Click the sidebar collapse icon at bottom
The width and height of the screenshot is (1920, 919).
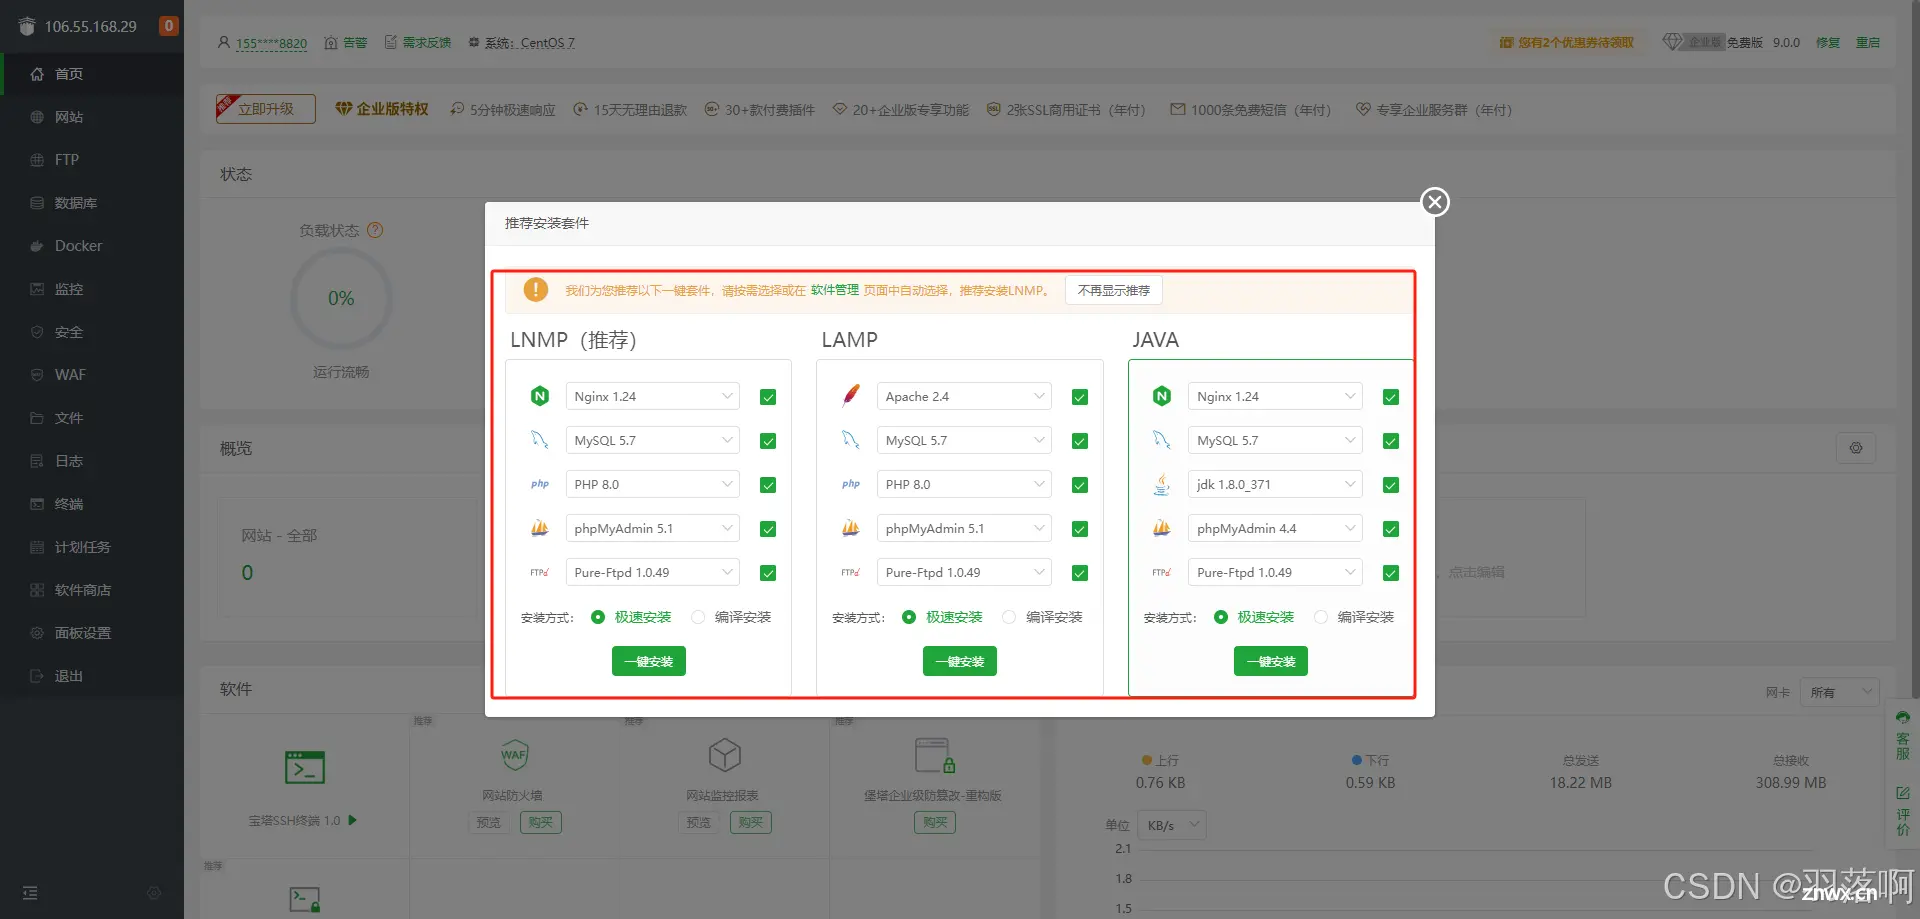(x=30, y=892)
